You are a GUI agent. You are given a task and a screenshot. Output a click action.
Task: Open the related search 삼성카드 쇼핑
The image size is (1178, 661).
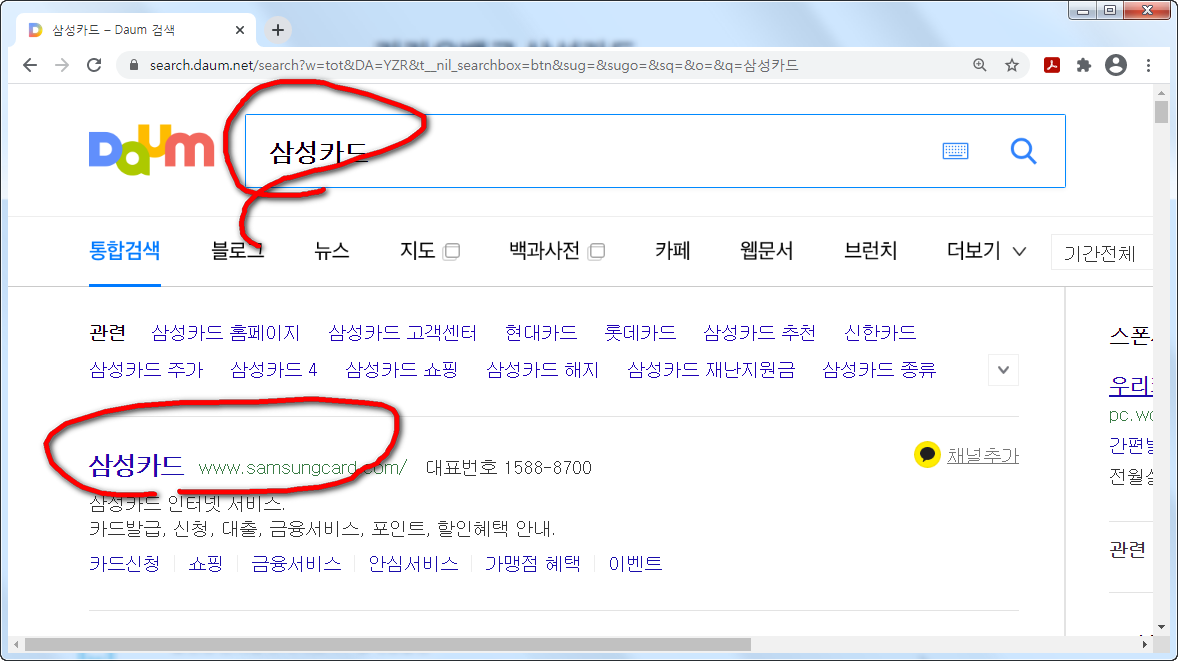click(x=401, y=370)
